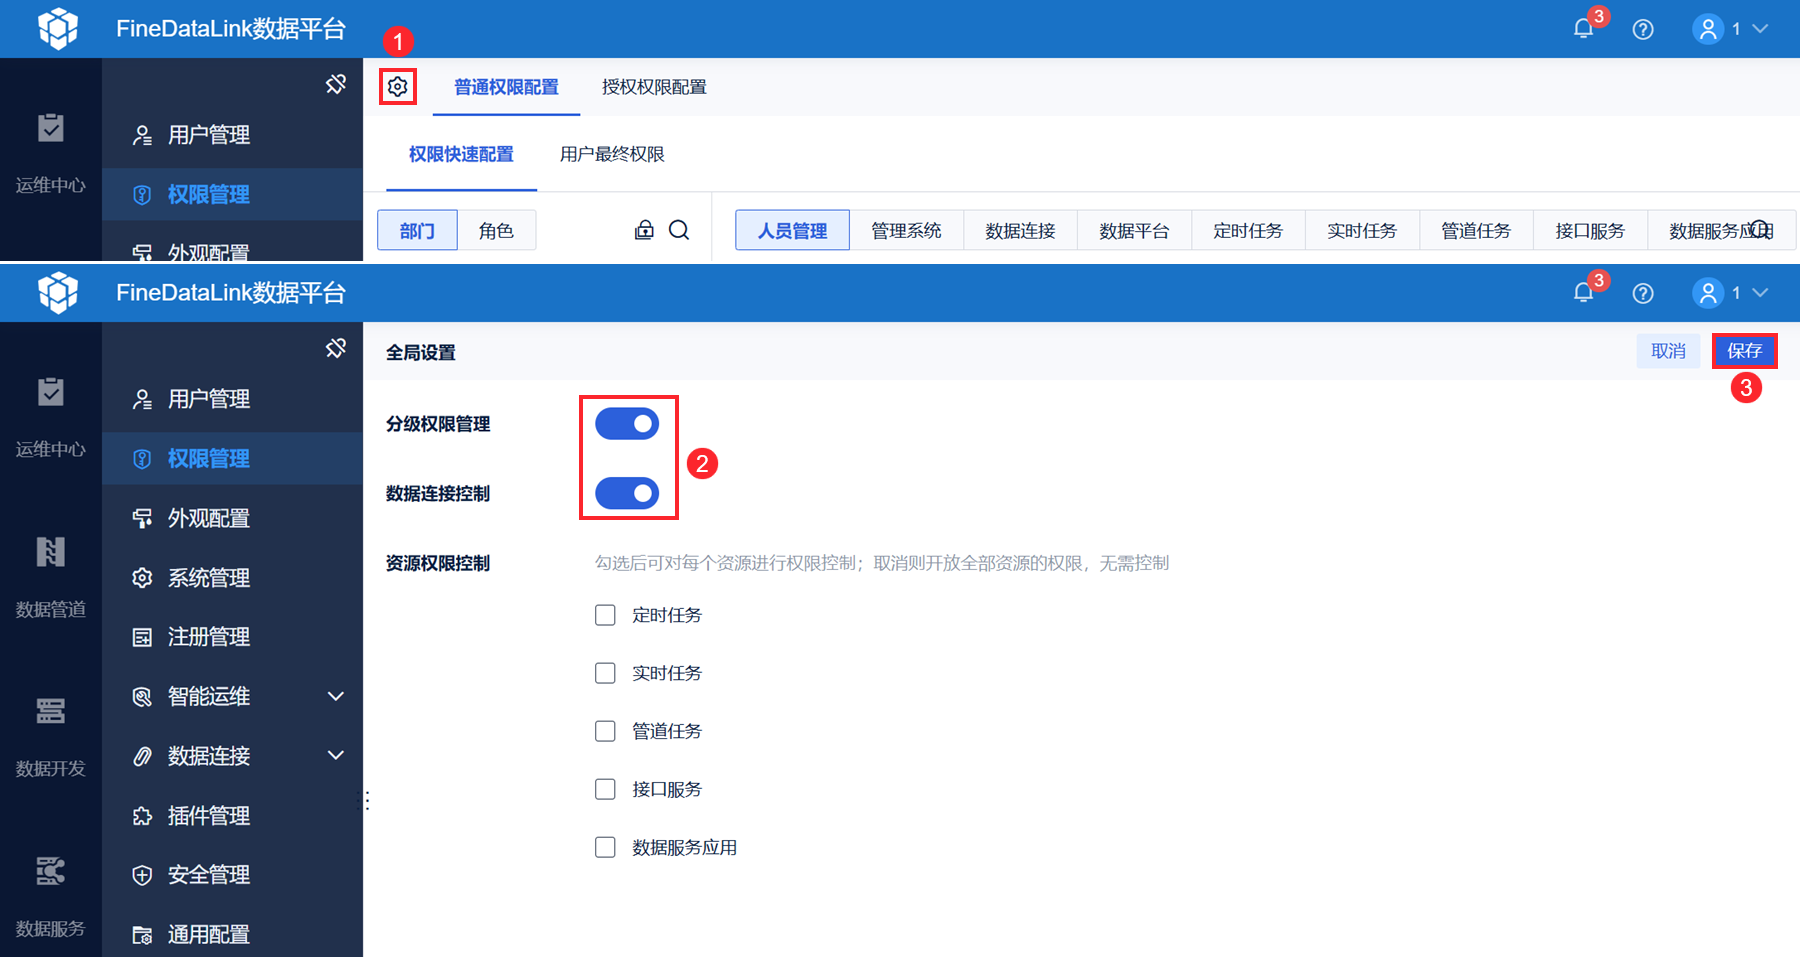Open notifications bell in the lower header

click(1583, 293)
